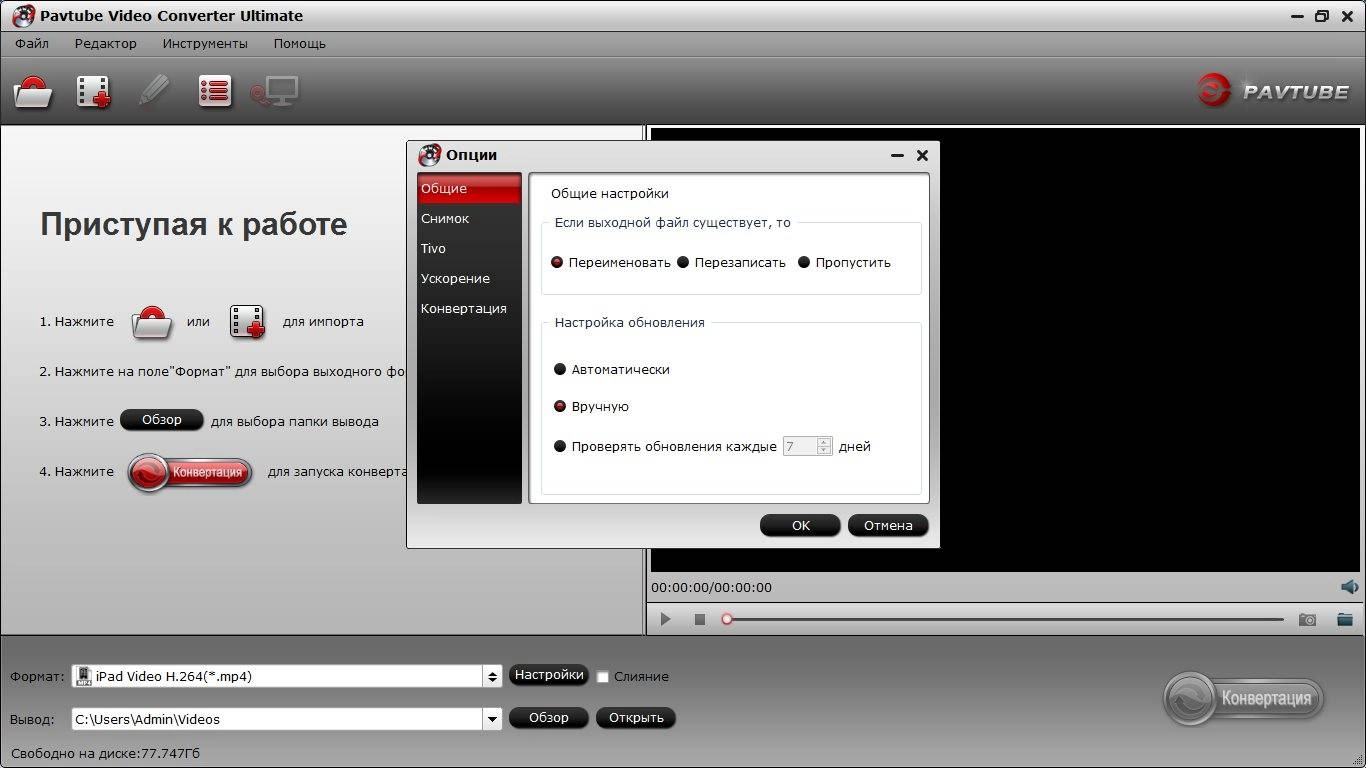This screenshot has height=768, width=1366.
Task: Switch to the Снимок tab
Action: [469, 218]
